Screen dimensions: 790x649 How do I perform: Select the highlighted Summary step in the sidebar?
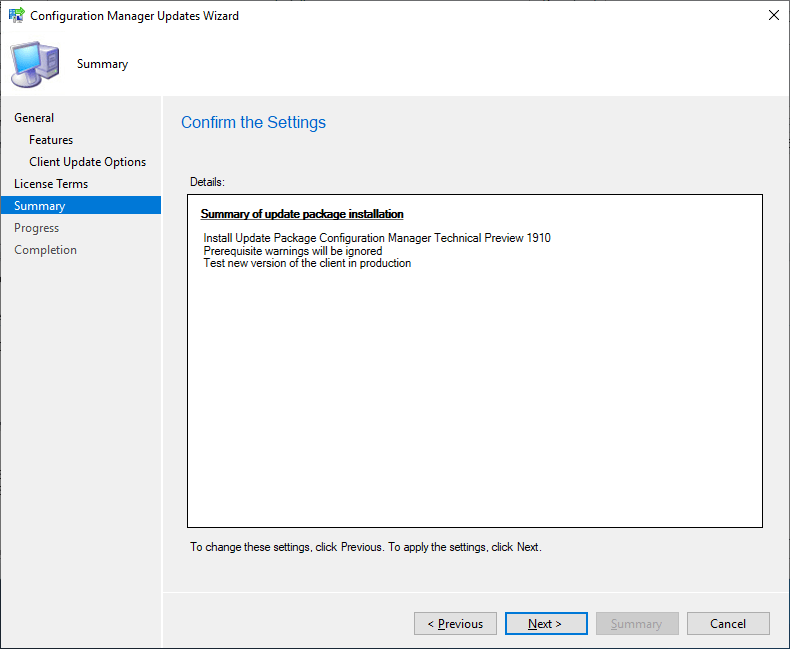tap(40, 206)
